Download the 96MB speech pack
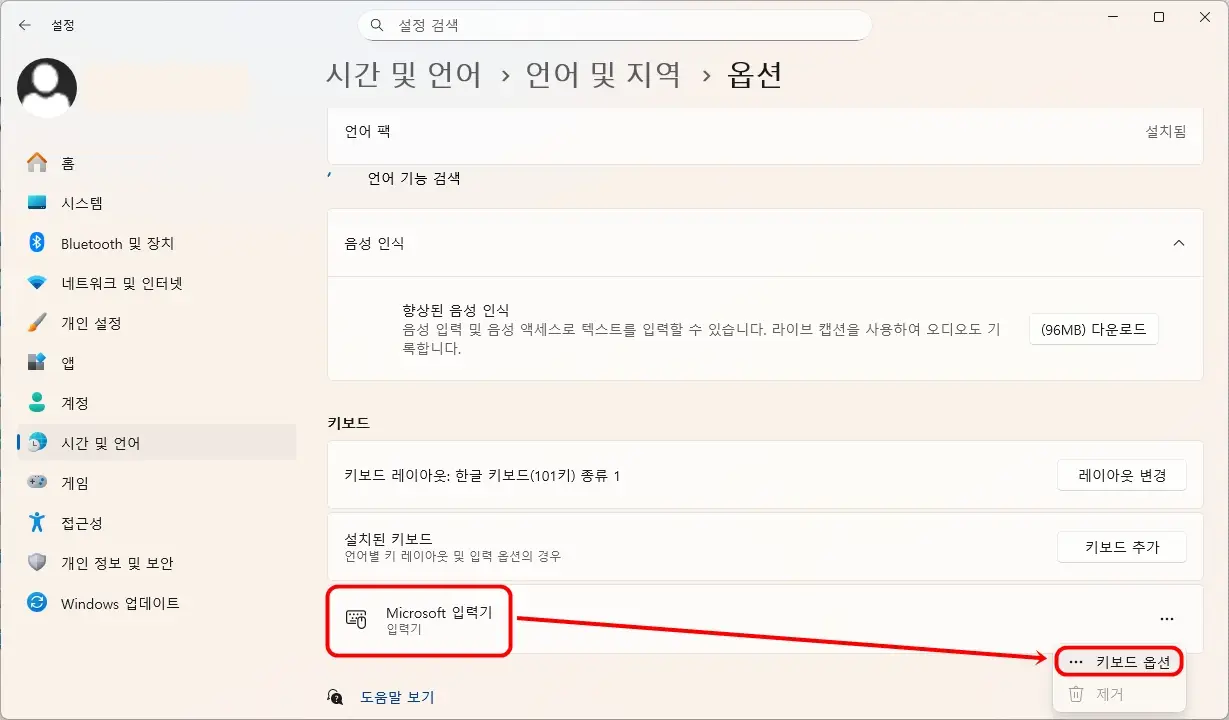 (x=1093, y=328)
